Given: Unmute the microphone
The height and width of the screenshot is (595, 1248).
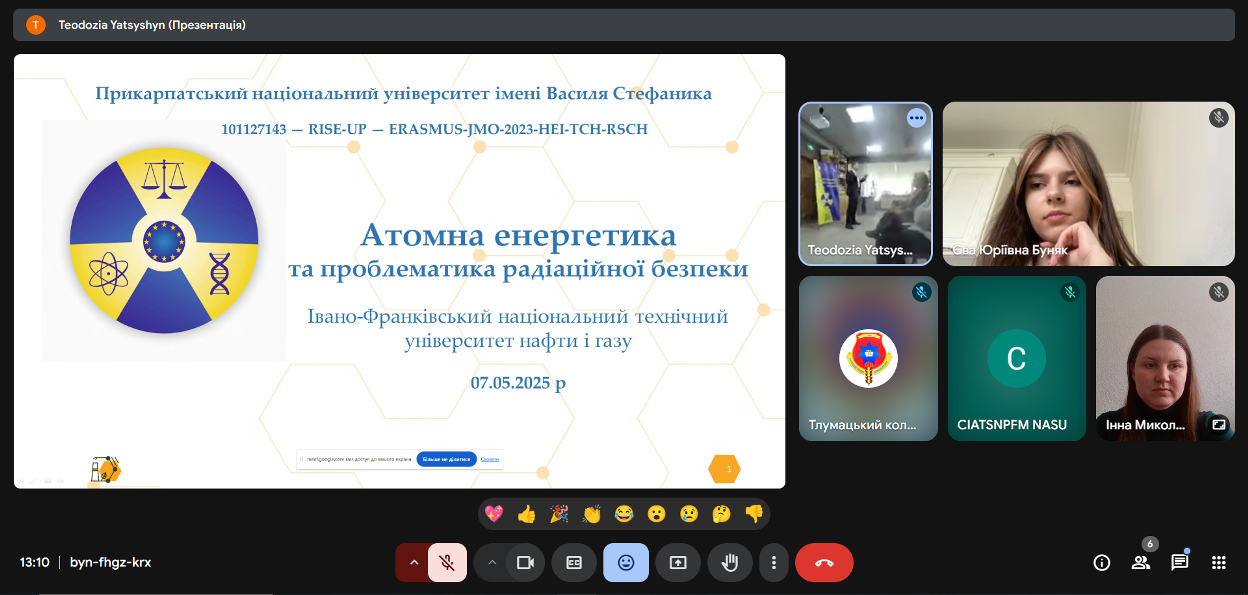Looking at the screenshot, I should [x=447, y=563].
